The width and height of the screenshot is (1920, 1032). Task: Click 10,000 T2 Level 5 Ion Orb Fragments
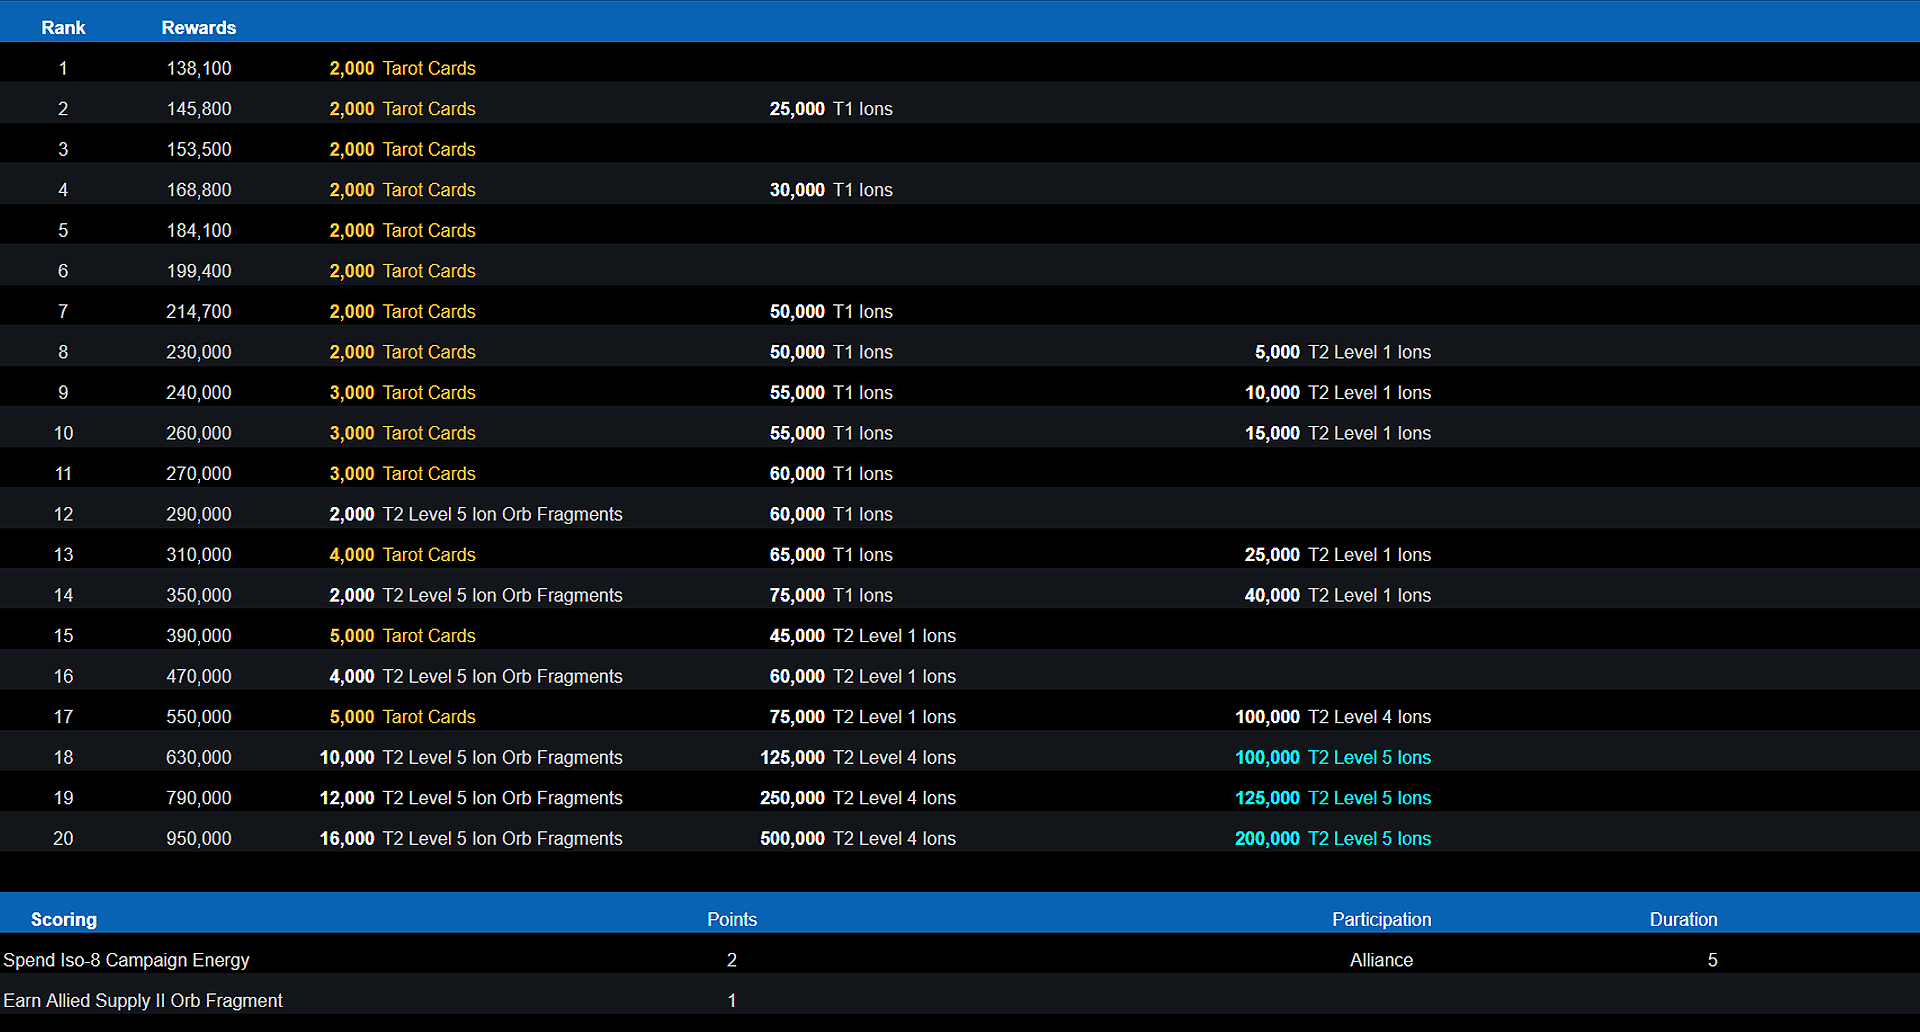(x=471, y=758)
